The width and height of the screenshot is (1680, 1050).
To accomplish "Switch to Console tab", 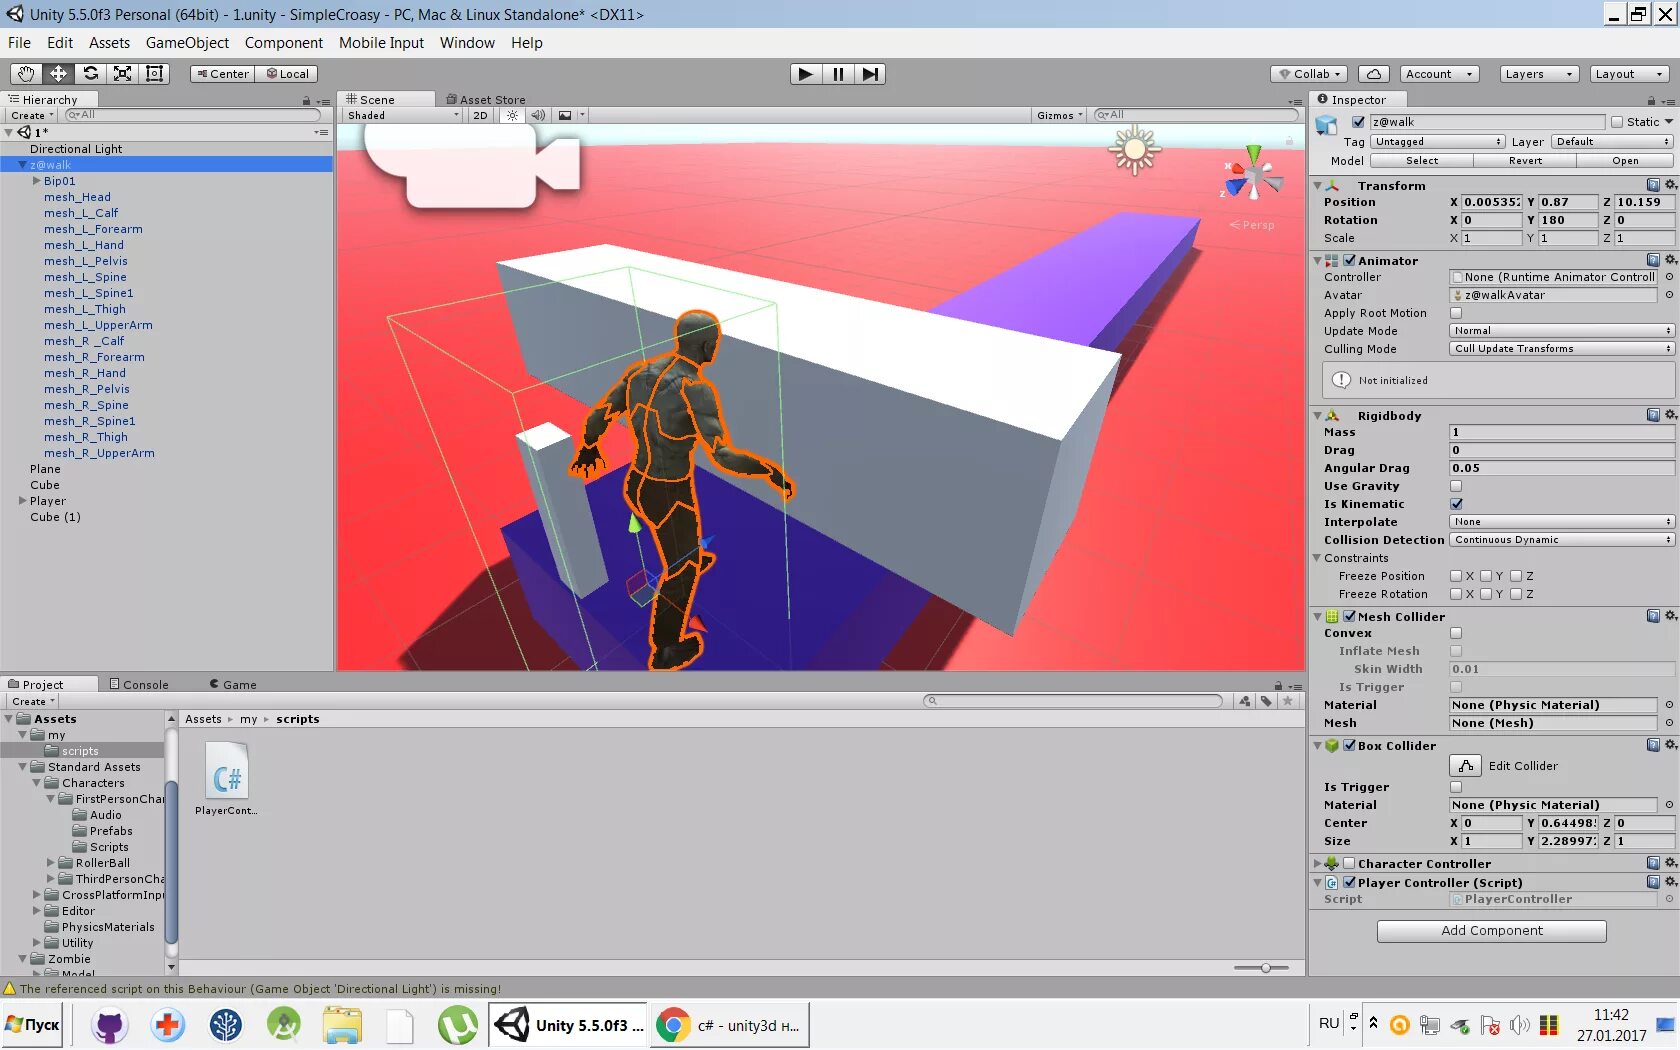I will click(x=139, y=684).
